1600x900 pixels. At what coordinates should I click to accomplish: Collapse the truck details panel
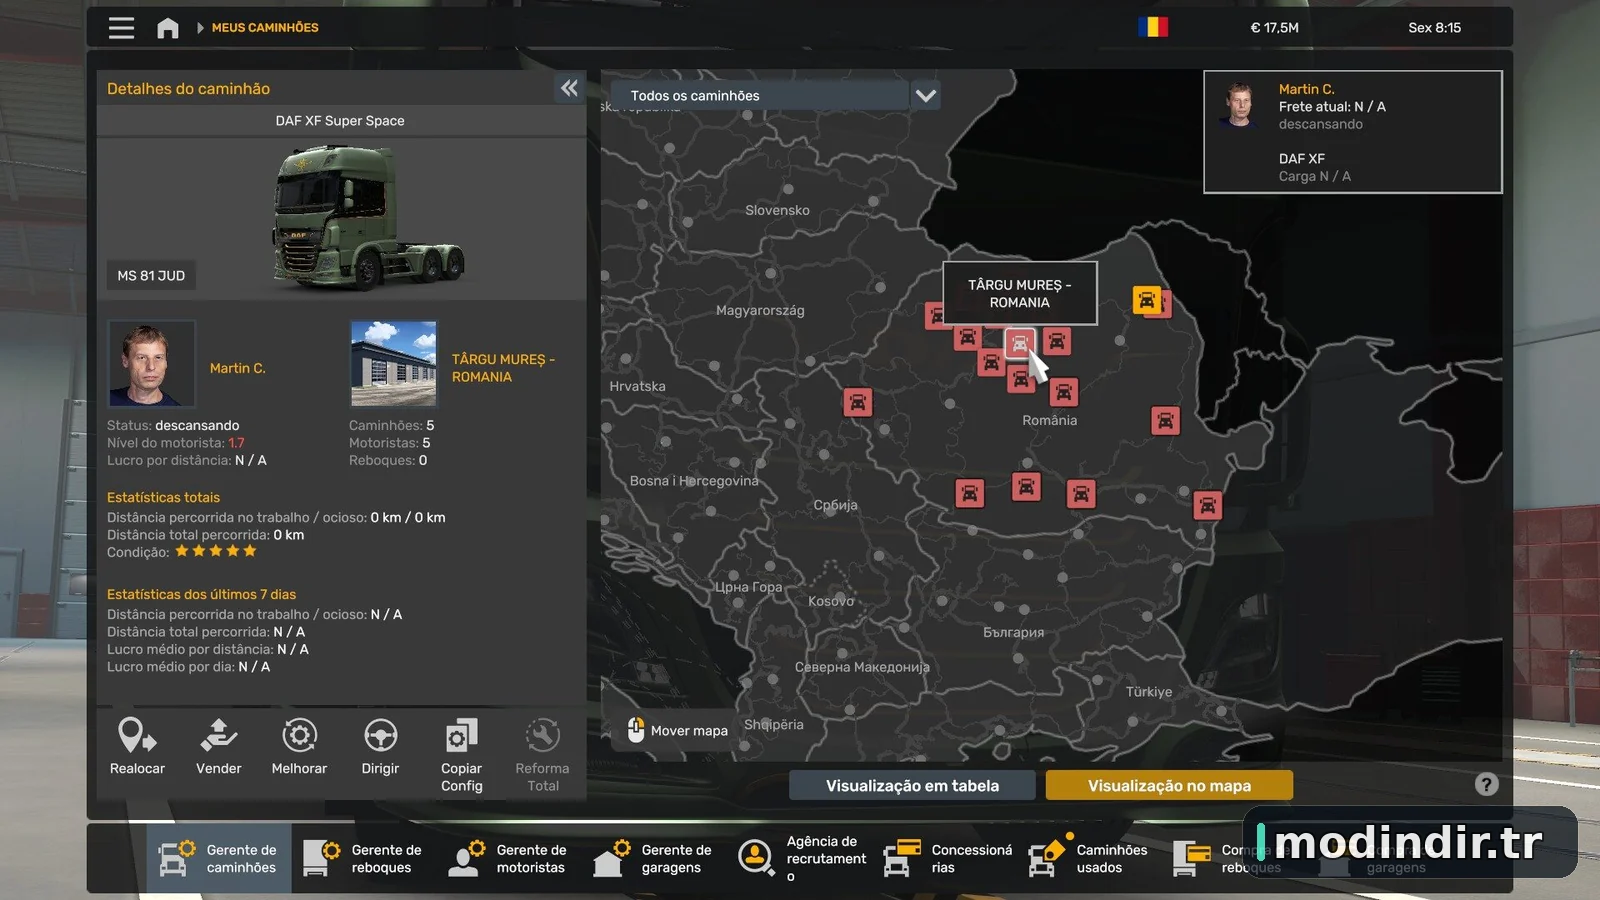569,88
